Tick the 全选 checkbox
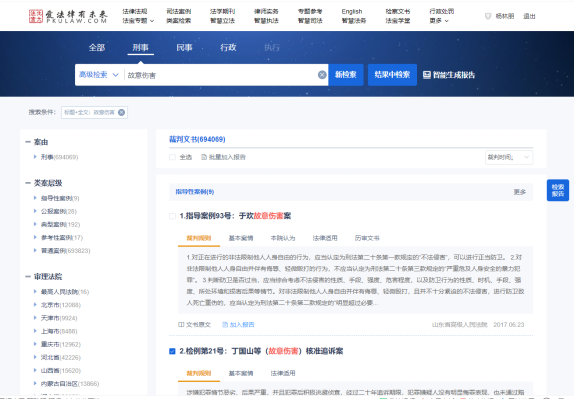The width and height of the screenshot is (574, 399). (172, 157)
